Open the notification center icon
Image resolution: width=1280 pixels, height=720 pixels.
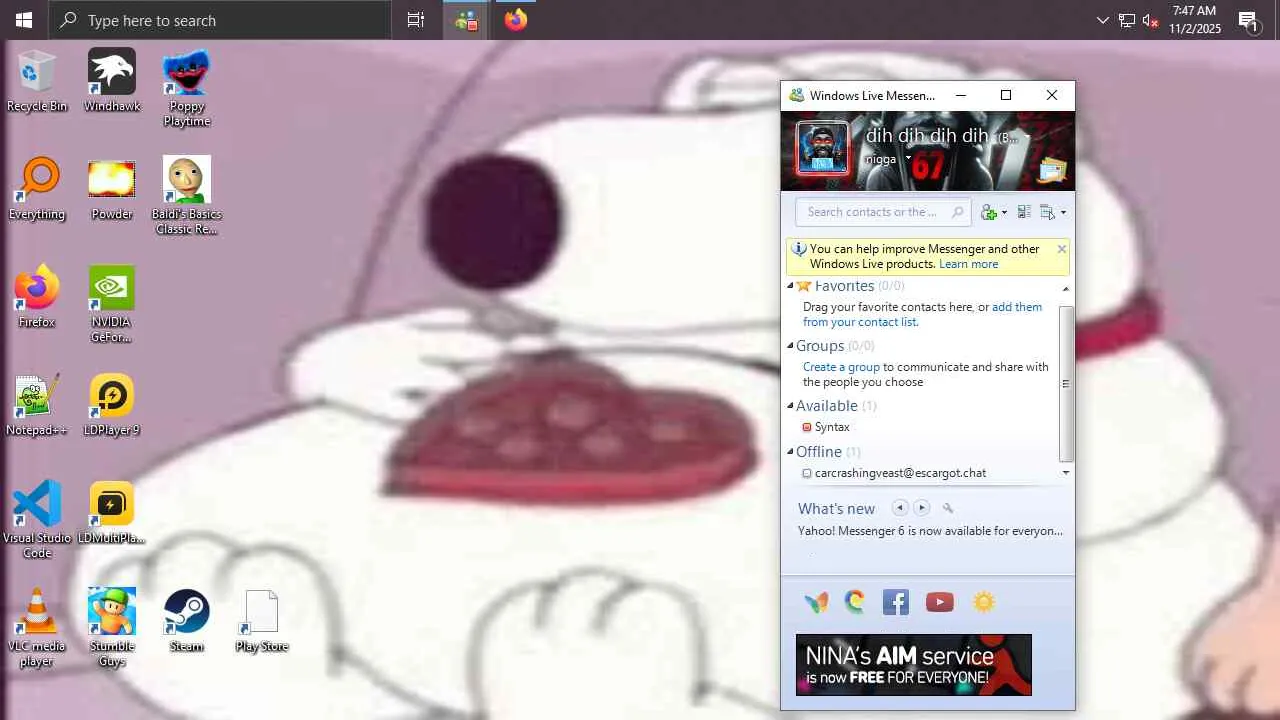(x=1249, y=20)
